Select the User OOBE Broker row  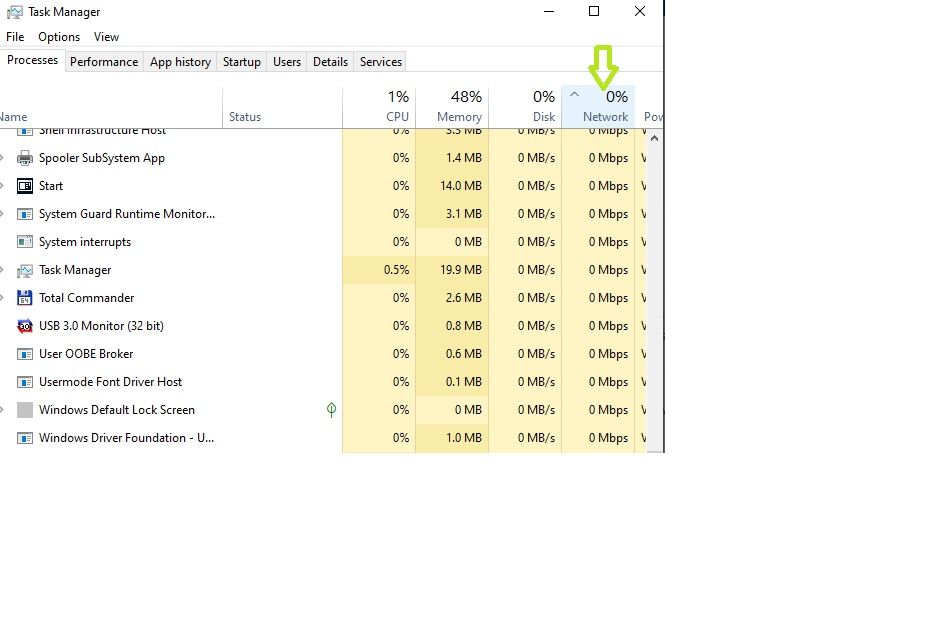[323, 354]
